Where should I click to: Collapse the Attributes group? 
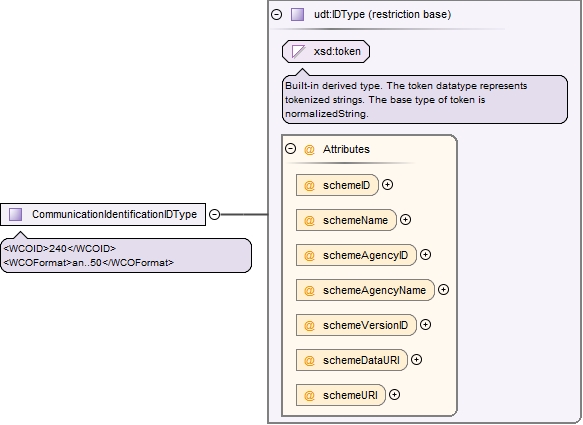tap(290, 149)
